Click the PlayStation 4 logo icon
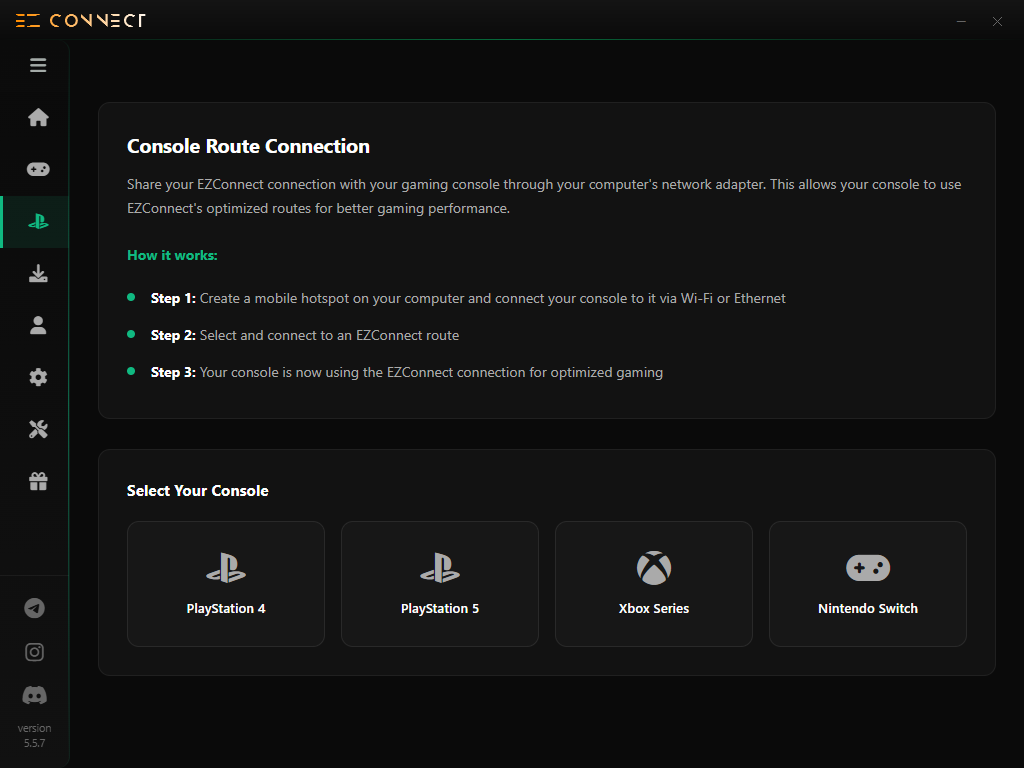The image size is (1024, 768). click(226, 568)
